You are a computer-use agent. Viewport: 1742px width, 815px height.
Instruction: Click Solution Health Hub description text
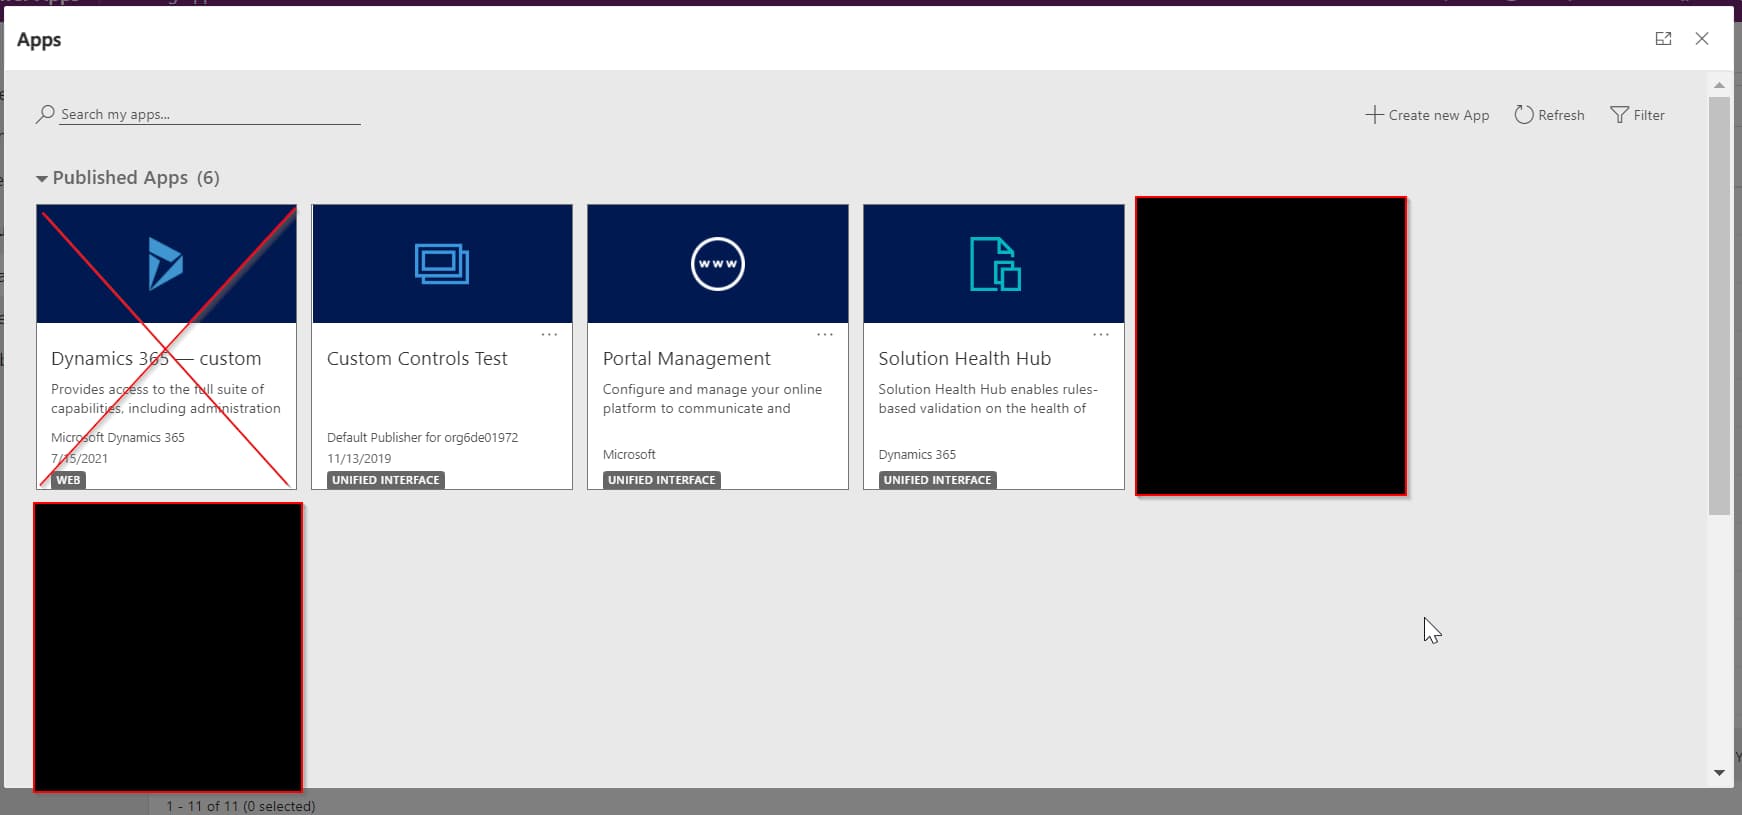pyautogui.click(x=988, y=399)
